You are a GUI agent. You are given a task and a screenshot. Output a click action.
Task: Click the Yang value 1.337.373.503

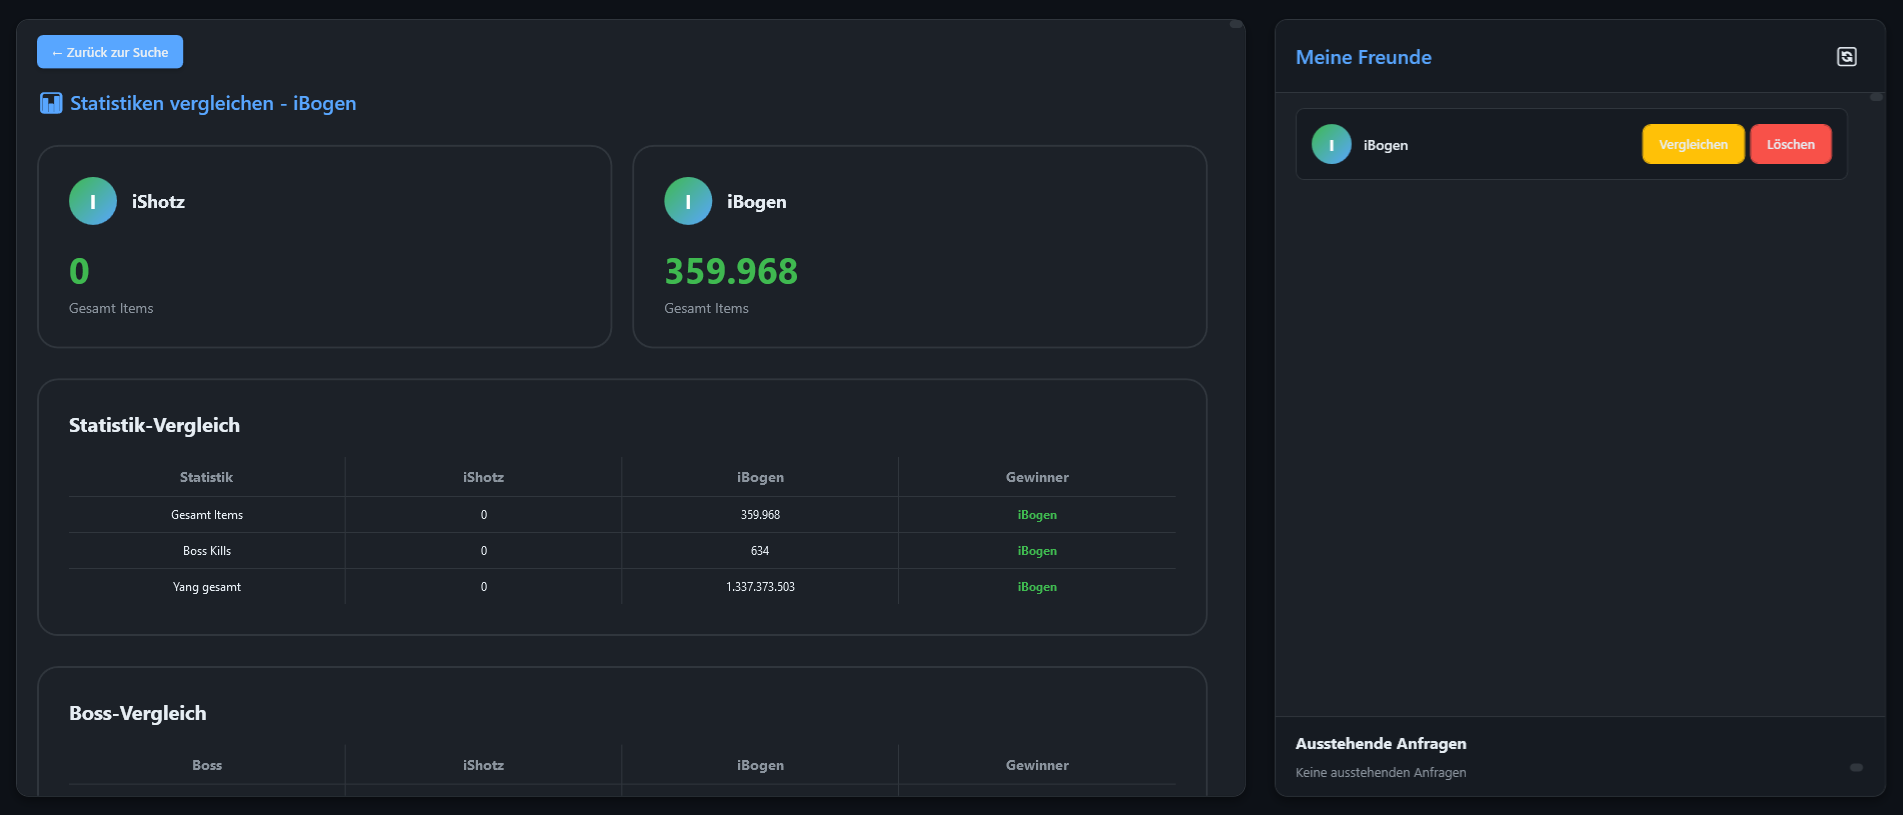[x=760, y=587]
